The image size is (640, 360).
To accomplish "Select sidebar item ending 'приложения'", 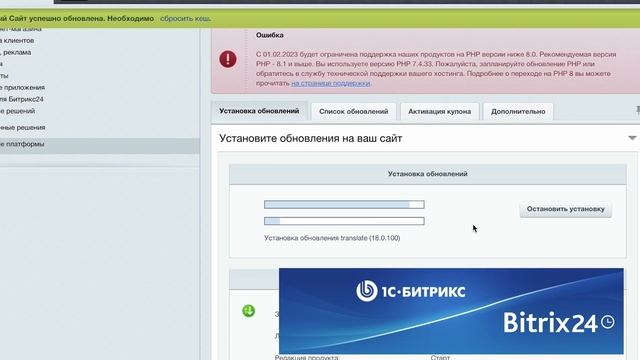I will (x=22, y=87).
